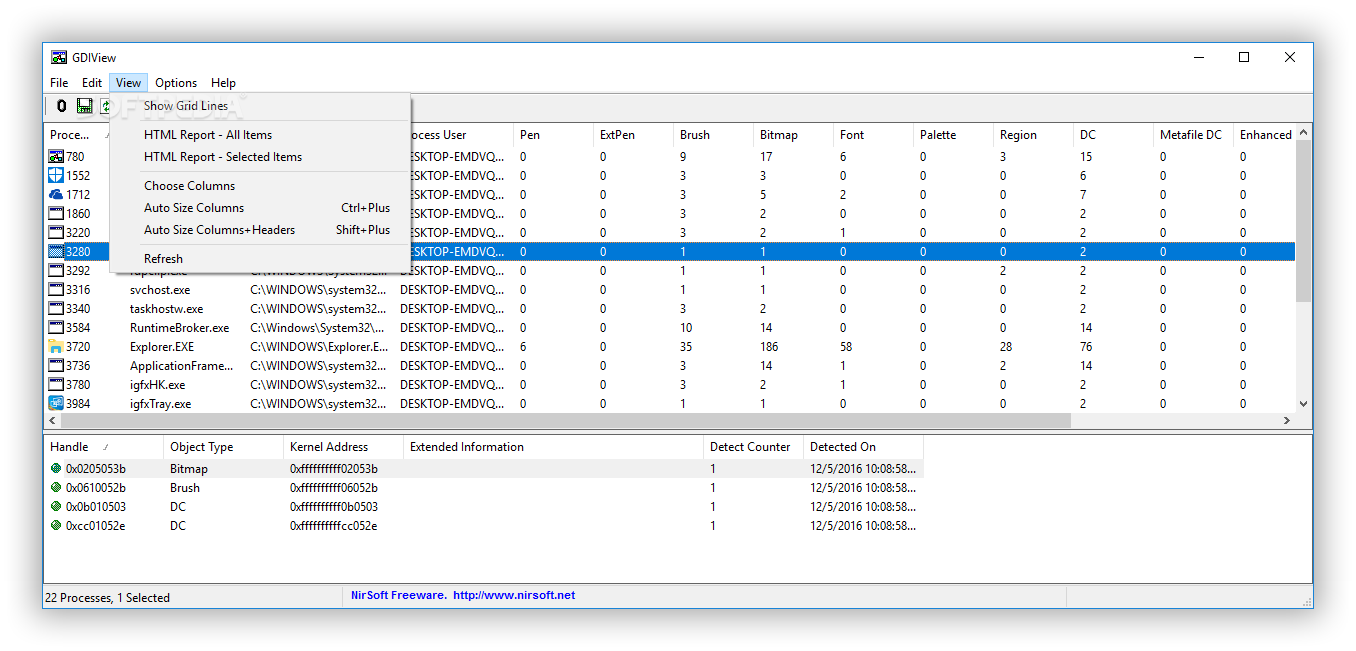Sort by the Bitmap column header
This screenshot has height=651, width=1356.
pyautogui.click(x=794, y=135)
